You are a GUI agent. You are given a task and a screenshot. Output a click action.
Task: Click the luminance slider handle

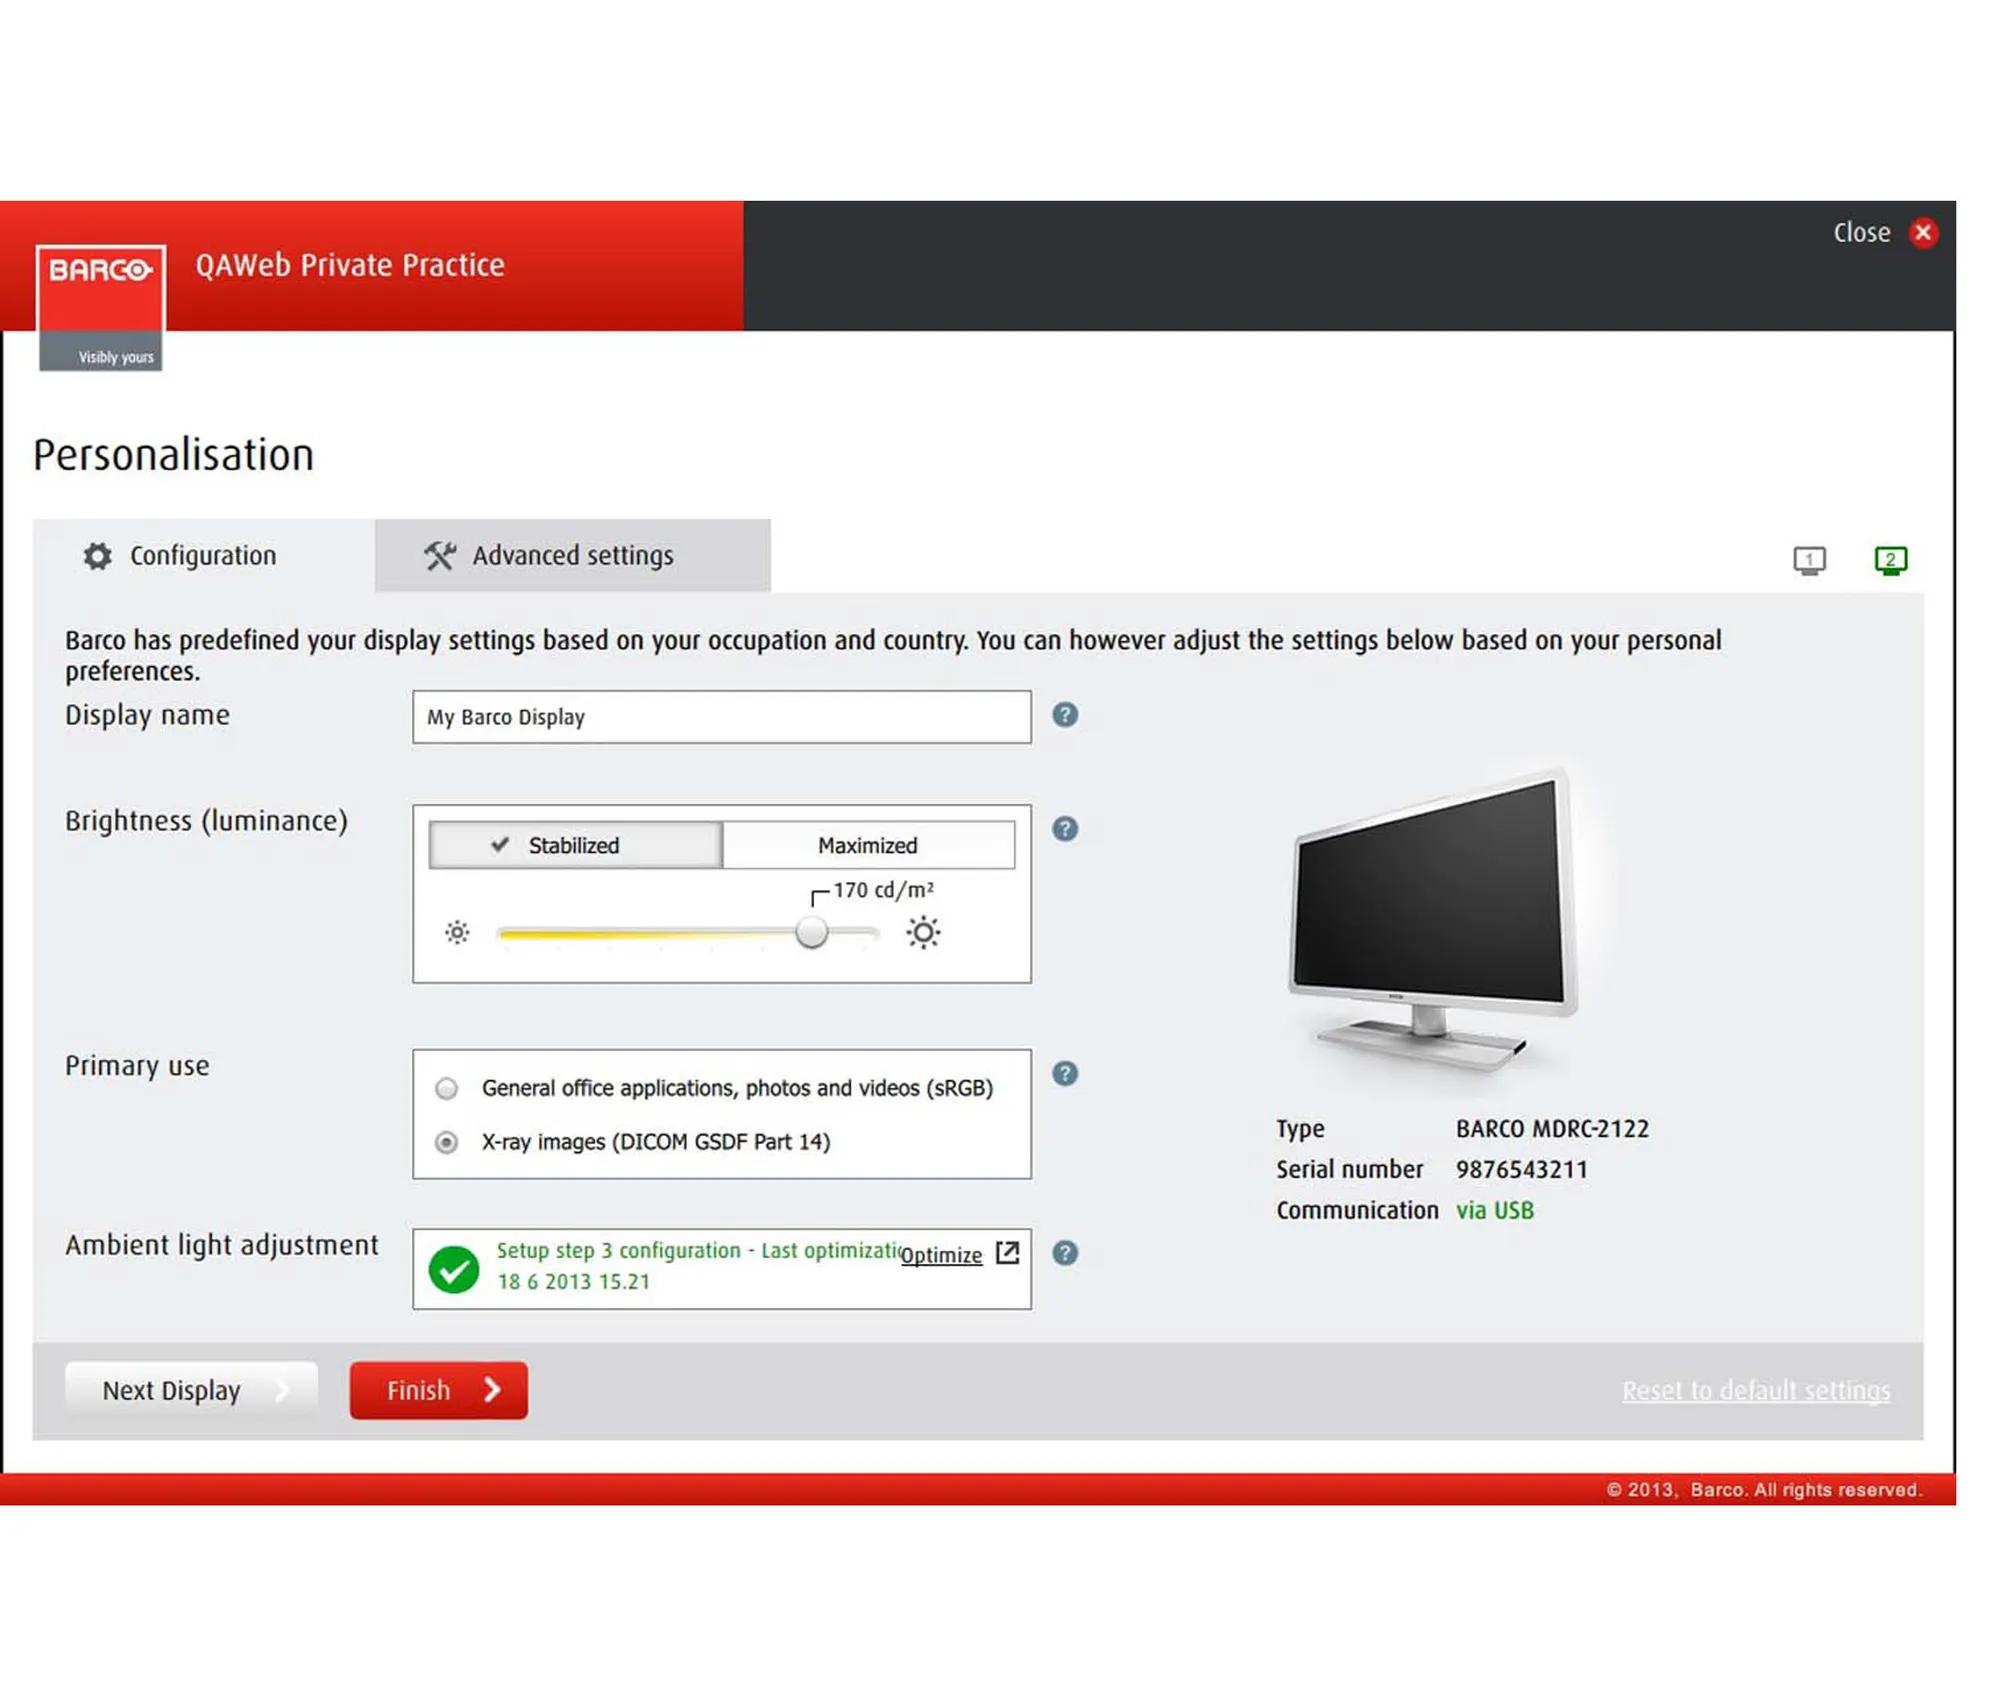pos(812,932)
